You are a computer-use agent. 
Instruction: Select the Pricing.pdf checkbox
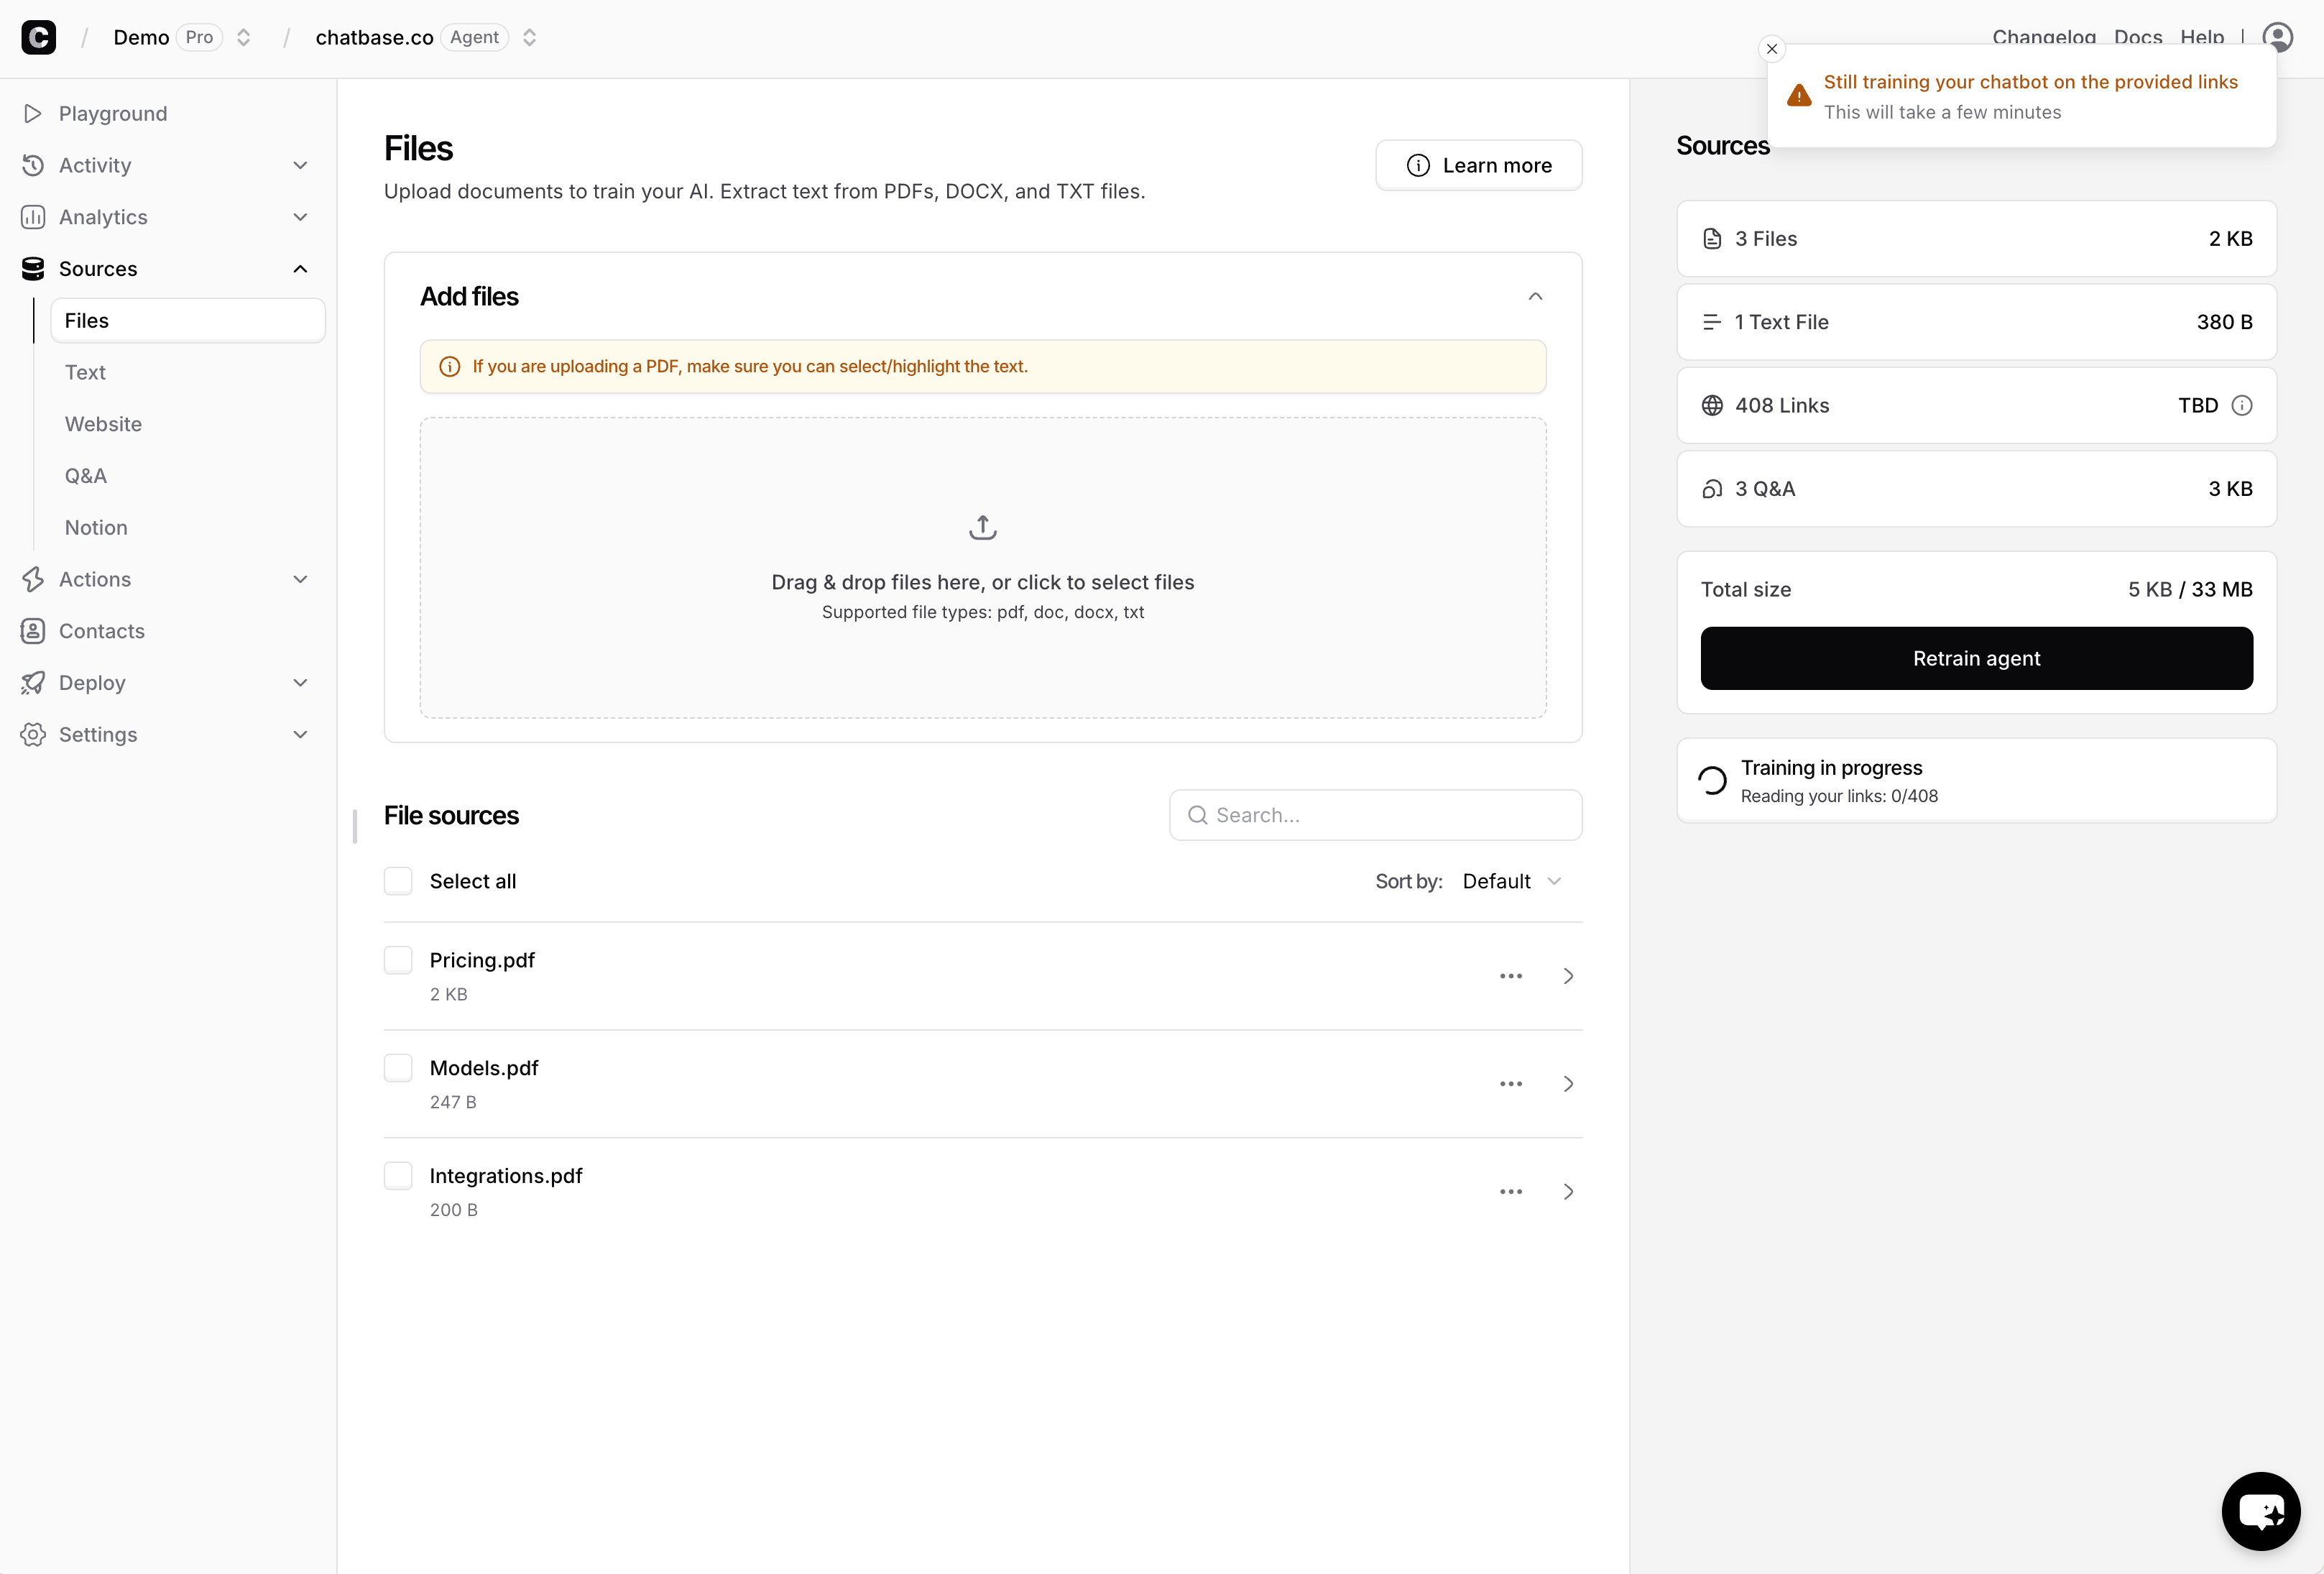click(398, 959)
